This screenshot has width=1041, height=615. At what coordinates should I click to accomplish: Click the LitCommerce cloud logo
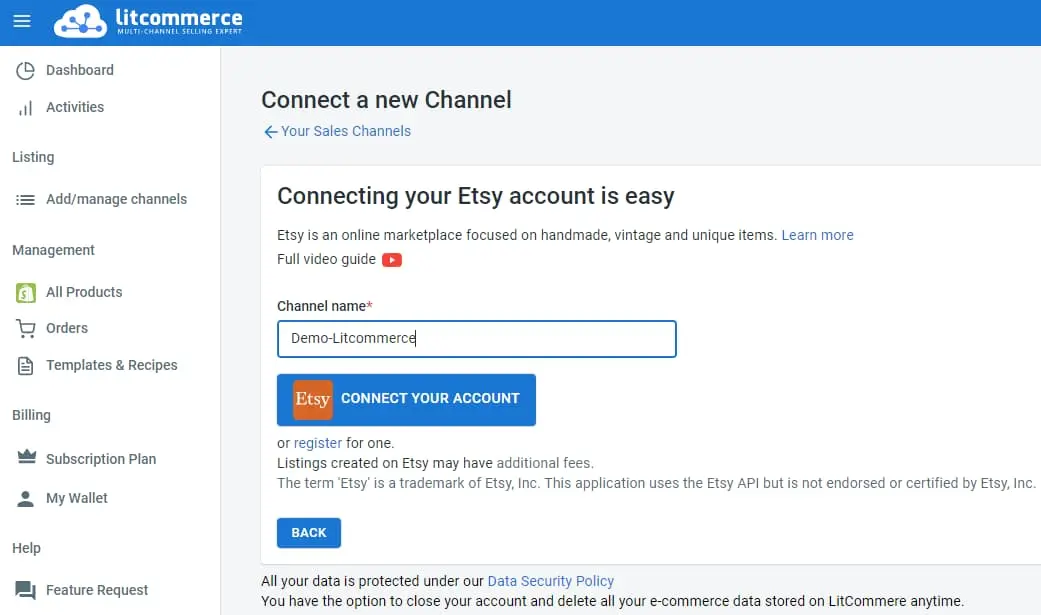coord(79,21)
